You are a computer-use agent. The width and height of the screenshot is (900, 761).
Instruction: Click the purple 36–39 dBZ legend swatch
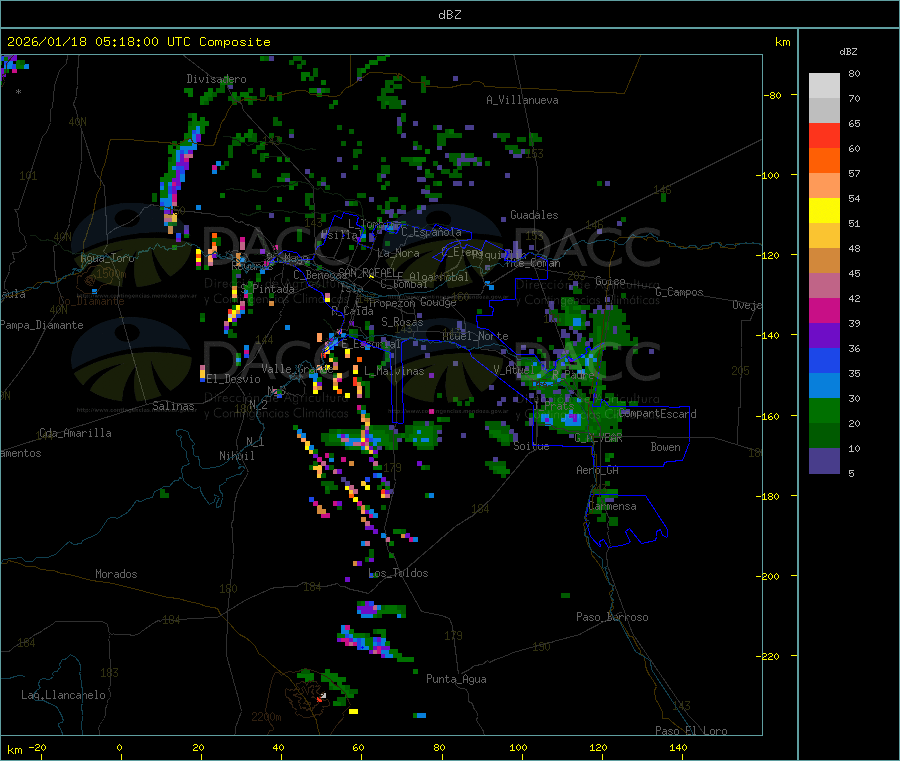coord(824,336)
